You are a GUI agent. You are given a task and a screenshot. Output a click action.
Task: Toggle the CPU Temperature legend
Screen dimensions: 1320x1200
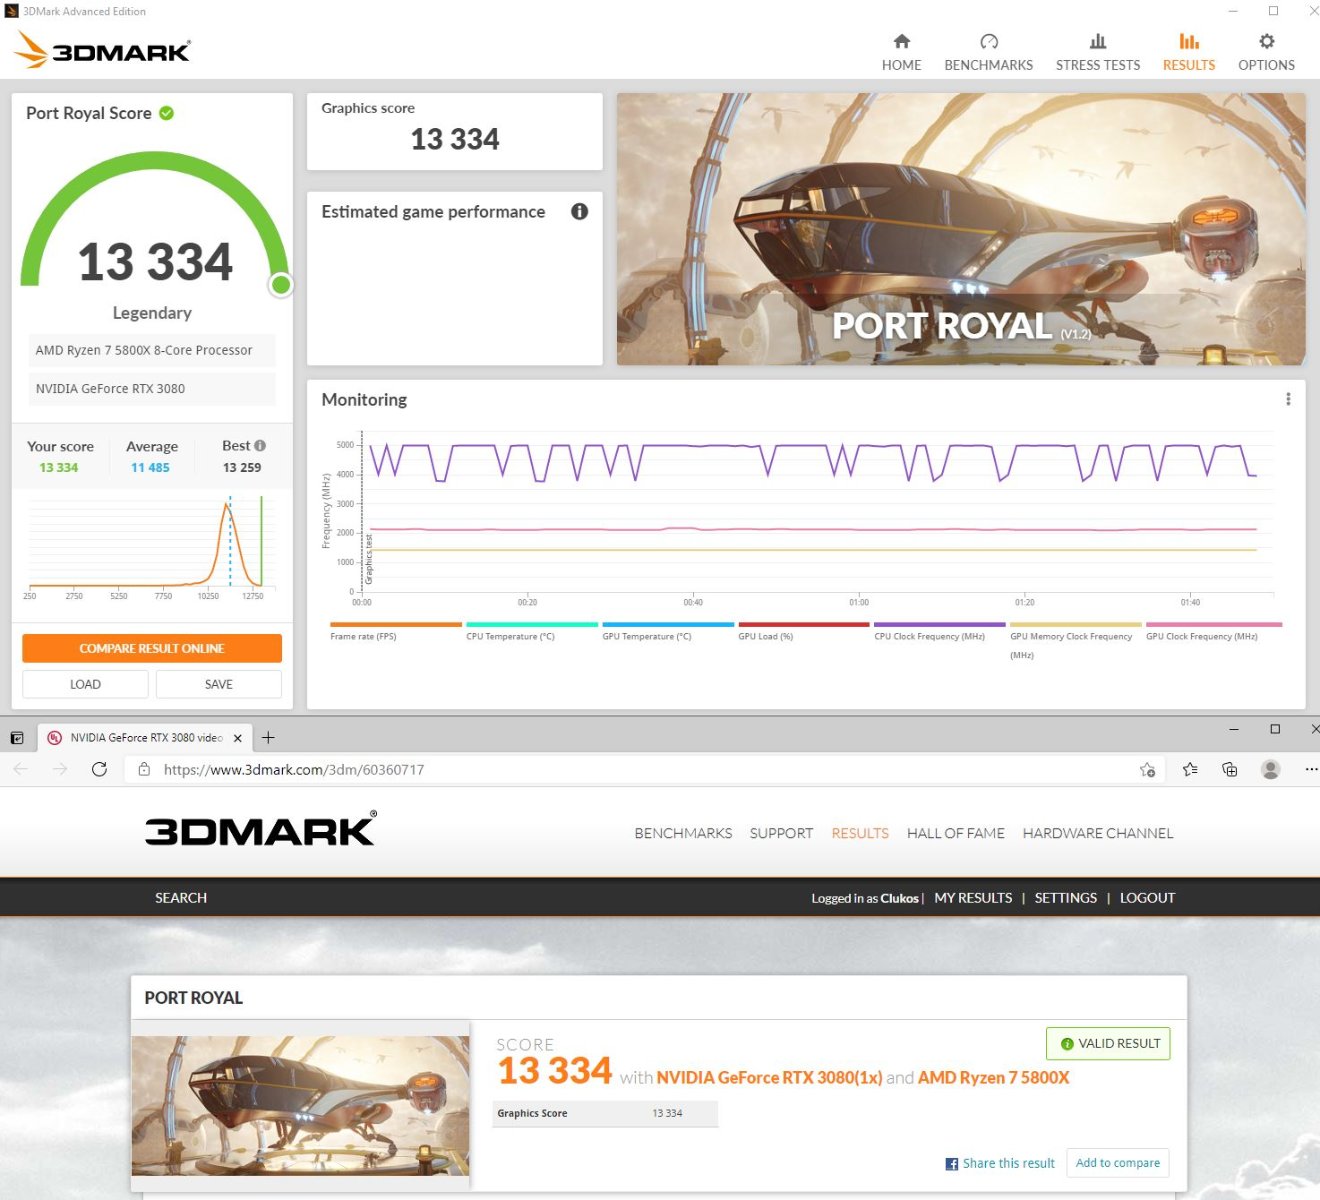(531, 631)
